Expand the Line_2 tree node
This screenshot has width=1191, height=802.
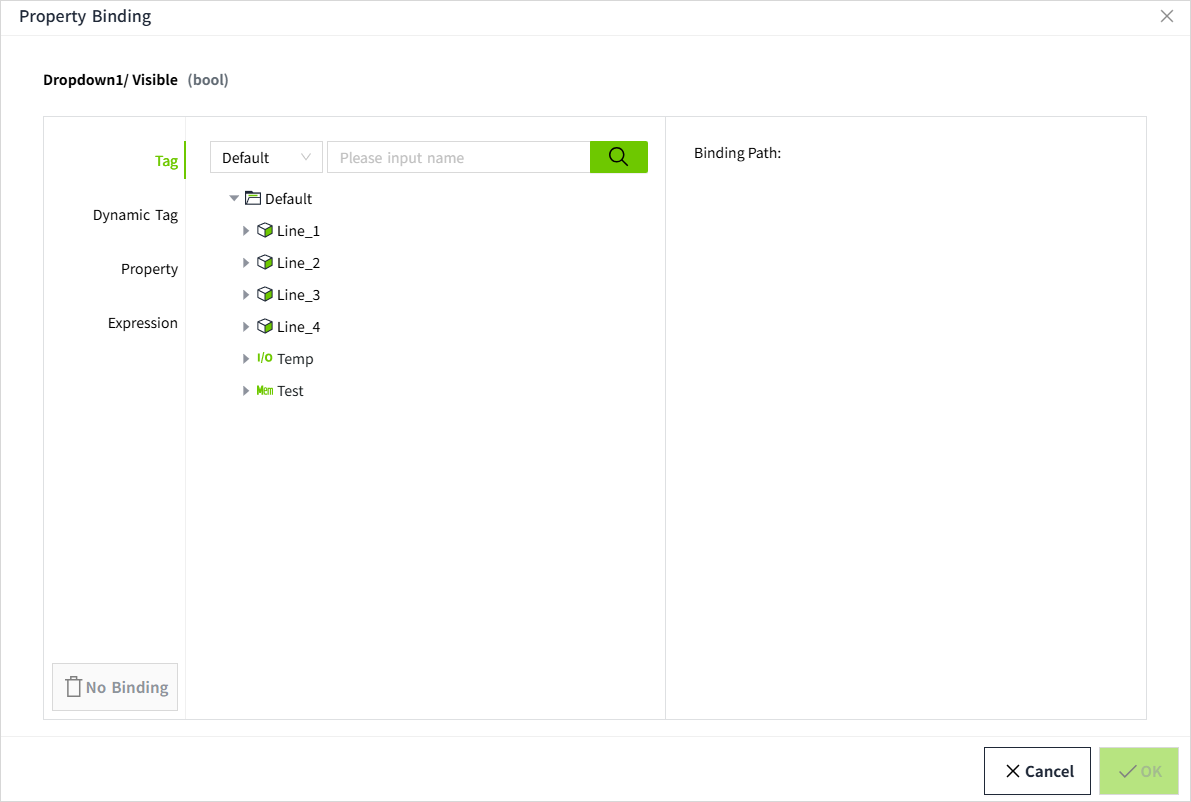pos(246,263)
